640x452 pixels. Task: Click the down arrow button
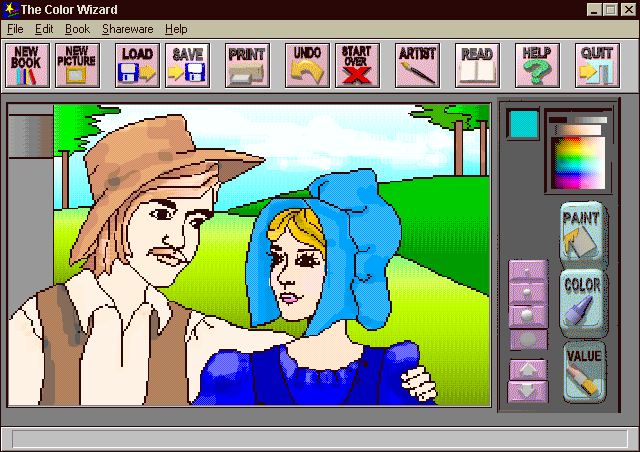528,391
